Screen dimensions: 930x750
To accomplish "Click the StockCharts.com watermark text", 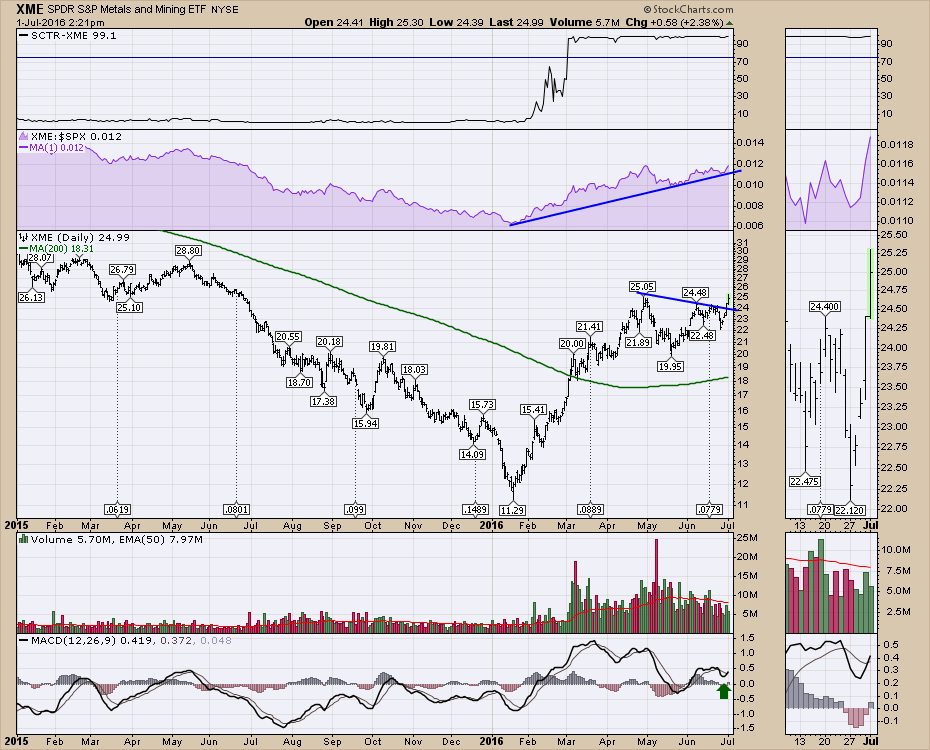I will click(x=689, y=9).
